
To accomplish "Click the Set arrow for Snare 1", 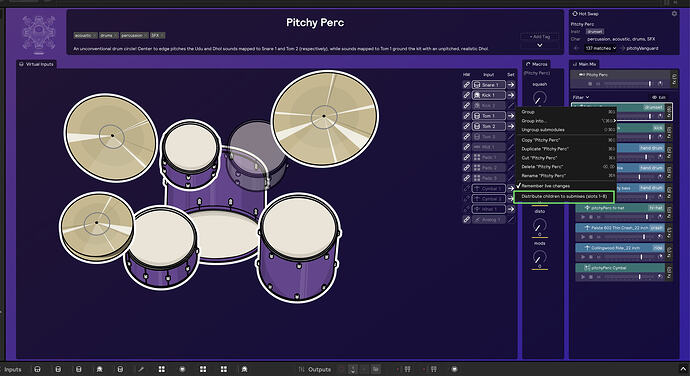I will point(511,85).
